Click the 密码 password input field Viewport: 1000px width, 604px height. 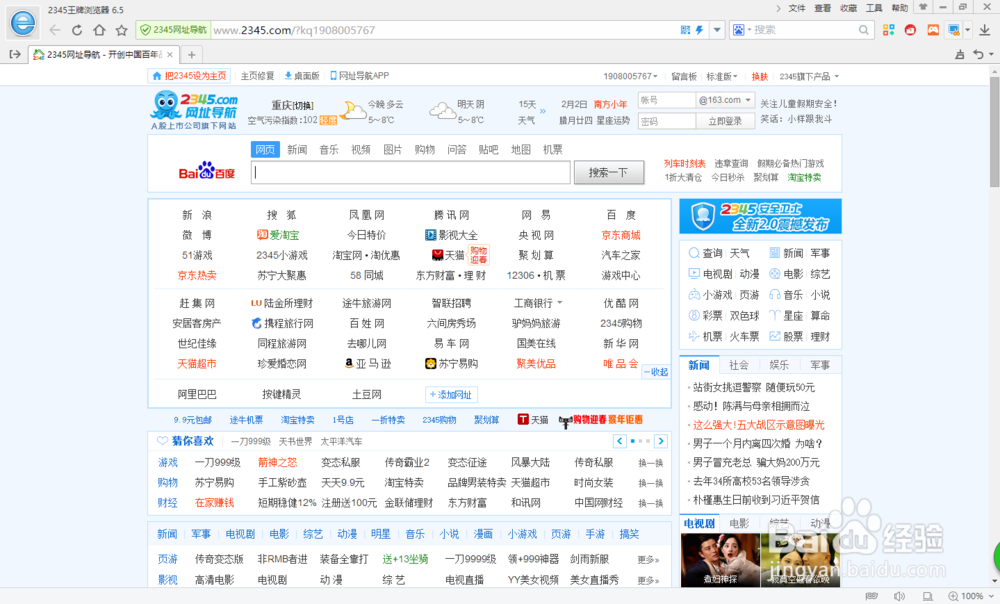click(666, 121)
